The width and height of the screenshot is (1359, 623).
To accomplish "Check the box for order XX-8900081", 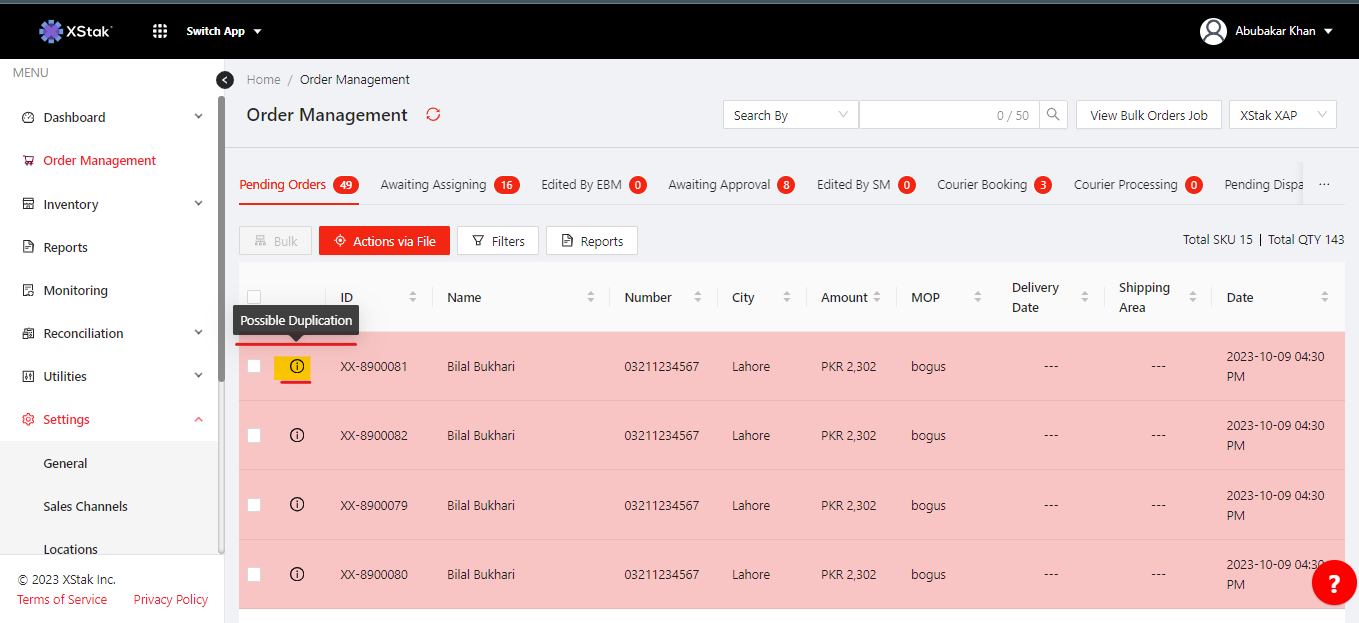I will tap(254, 367).
